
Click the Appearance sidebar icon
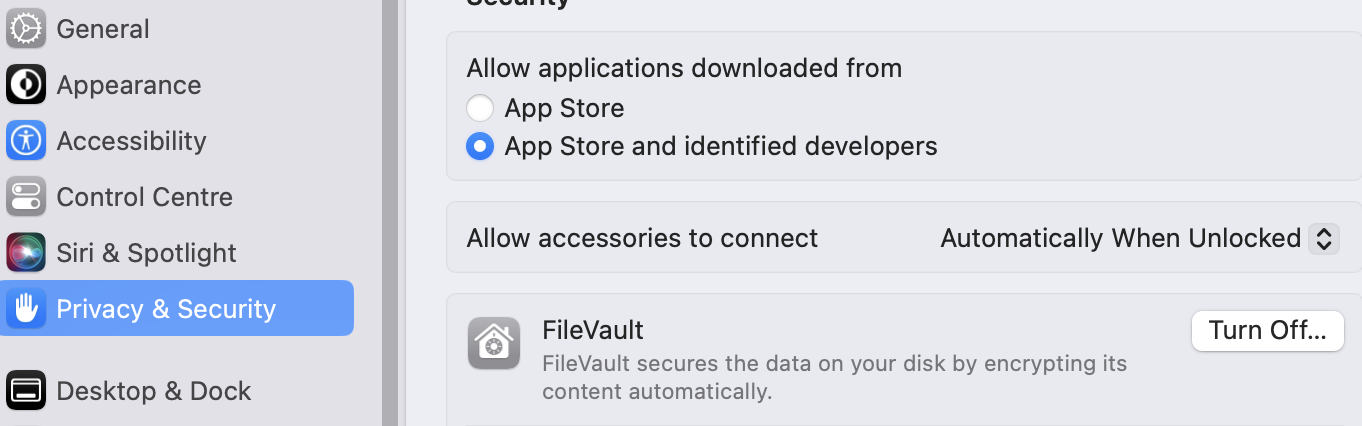pyautogui.click(x=25, y=85)
